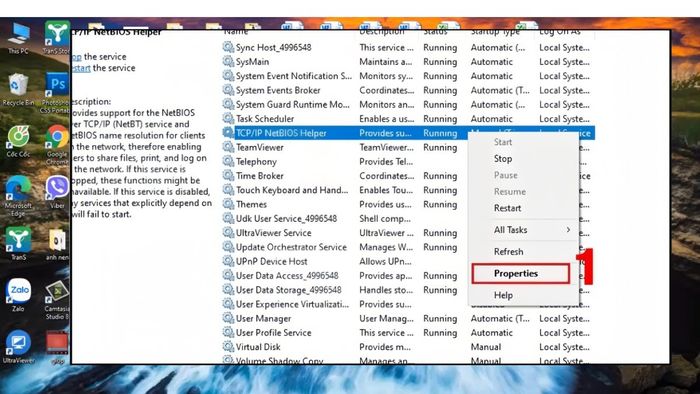Click gear icon beside Themes service
This screenshot has width=700, height=394.
point(228,204)
